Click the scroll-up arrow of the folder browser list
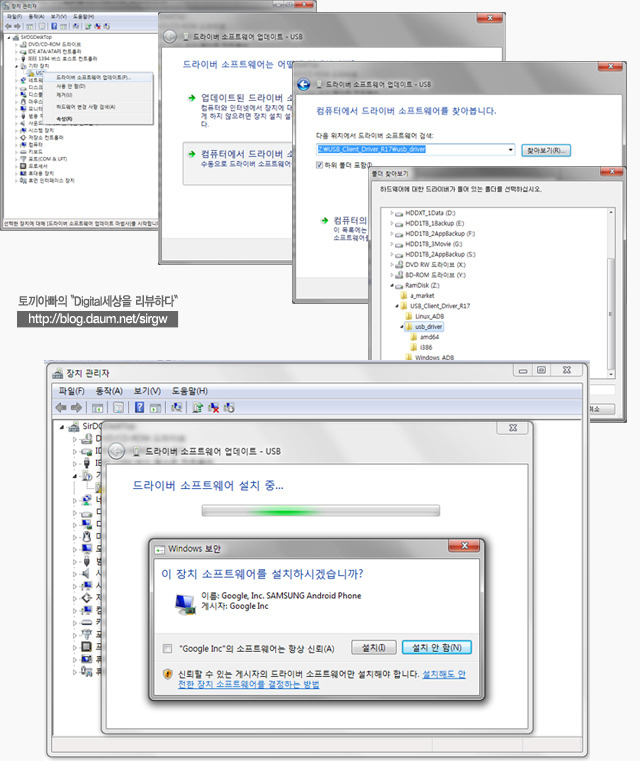Image resolution: width=640 pixels, height=761 pixels. [x=611, y=213]
